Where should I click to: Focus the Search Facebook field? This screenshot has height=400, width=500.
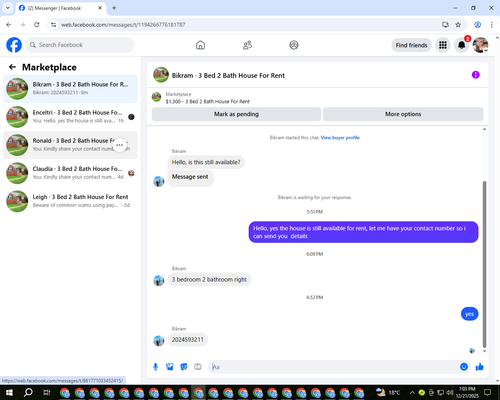(x=80, y=45)
